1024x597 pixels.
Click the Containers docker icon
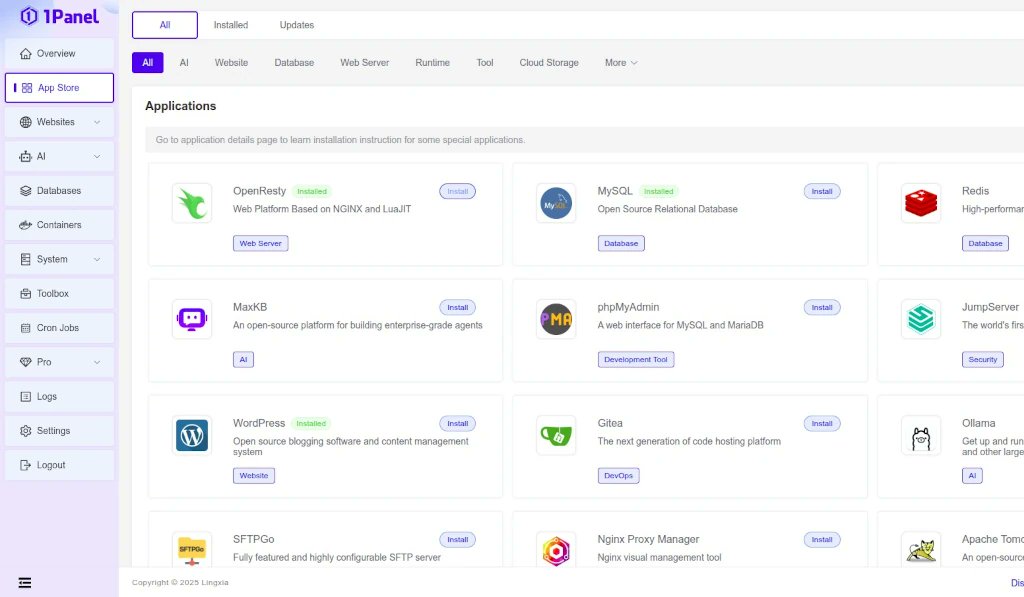[x=25, y=225]
